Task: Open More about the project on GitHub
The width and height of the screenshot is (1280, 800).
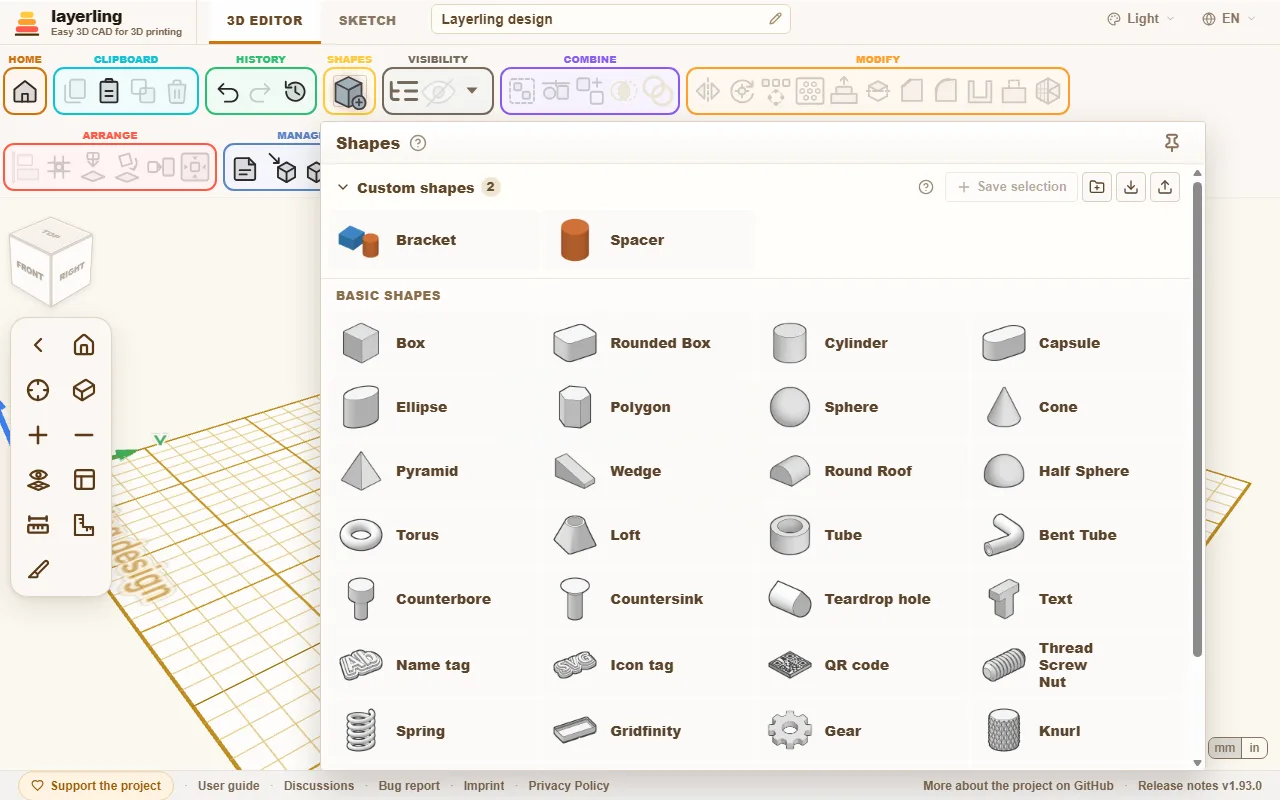Action: coord(1018,786)
